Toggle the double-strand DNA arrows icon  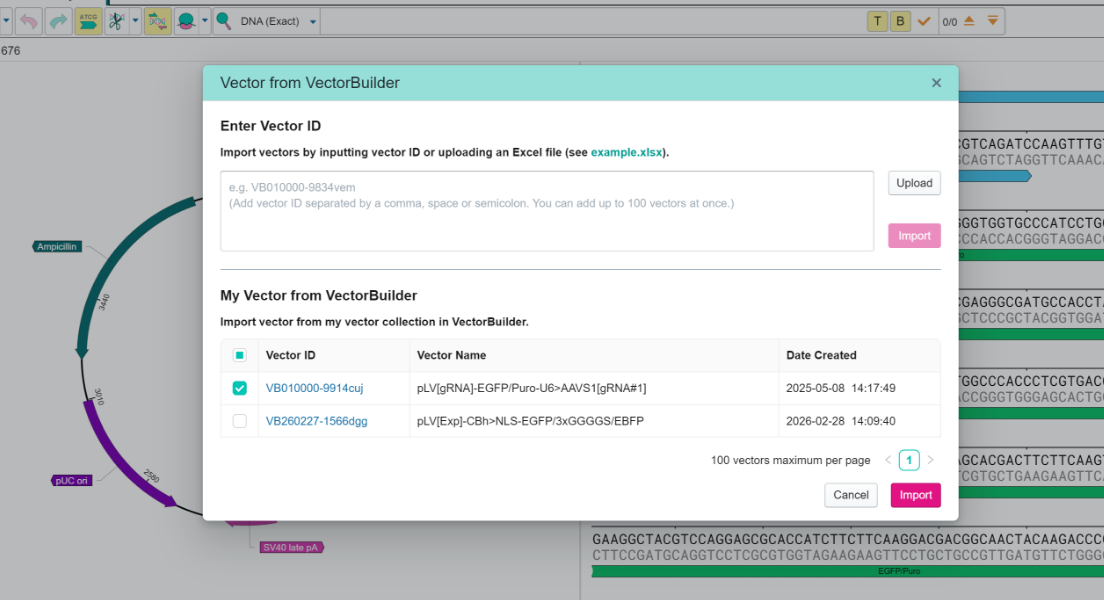click(158, 21)
